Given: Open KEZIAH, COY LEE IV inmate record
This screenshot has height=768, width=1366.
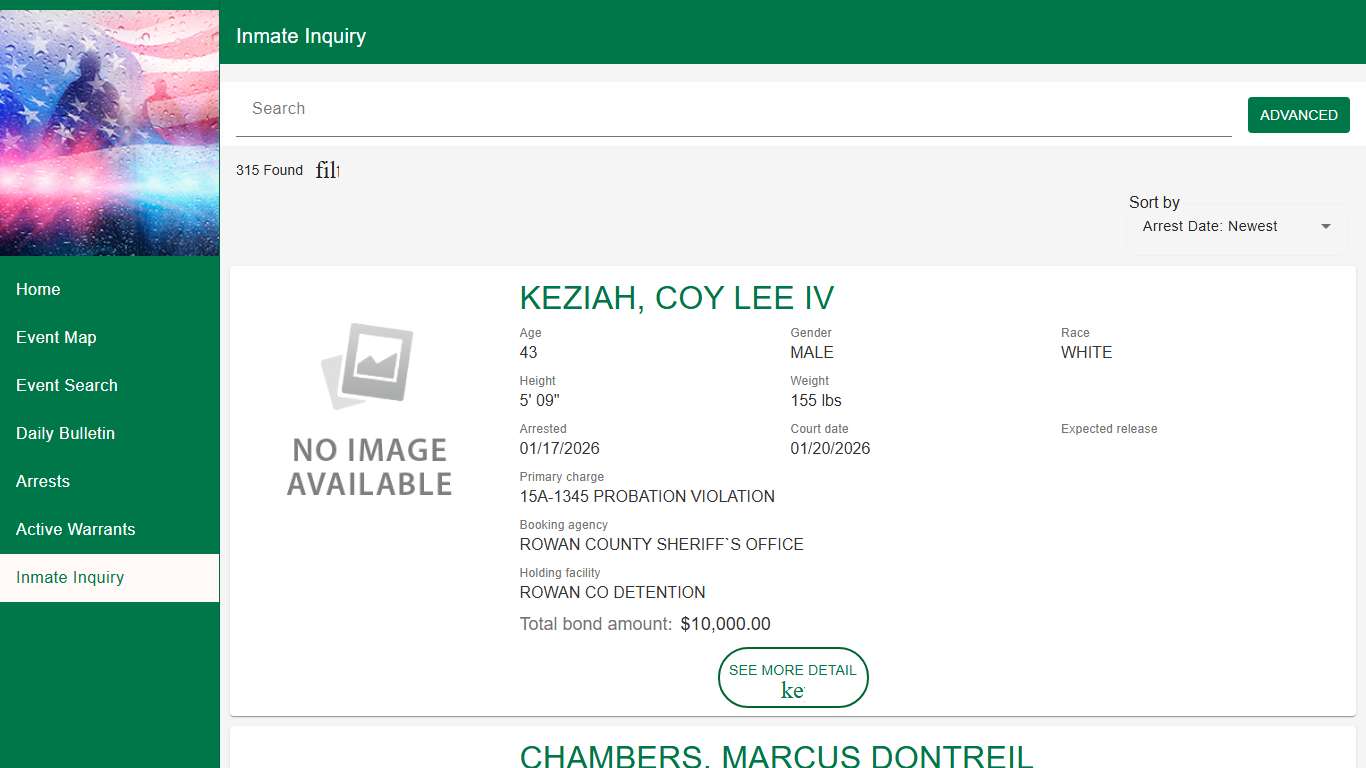Looking at the screenshot, I should 677,297.
